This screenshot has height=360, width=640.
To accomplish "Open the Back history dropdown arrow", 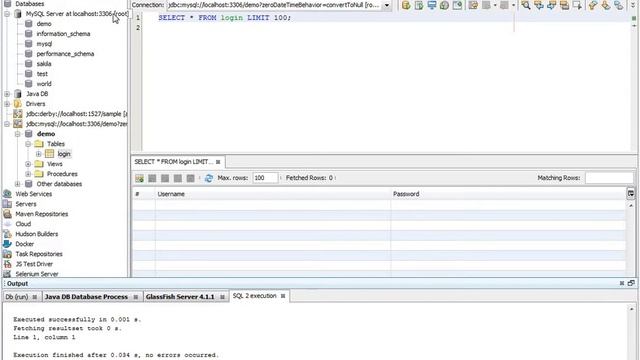I will pos(495,5).
